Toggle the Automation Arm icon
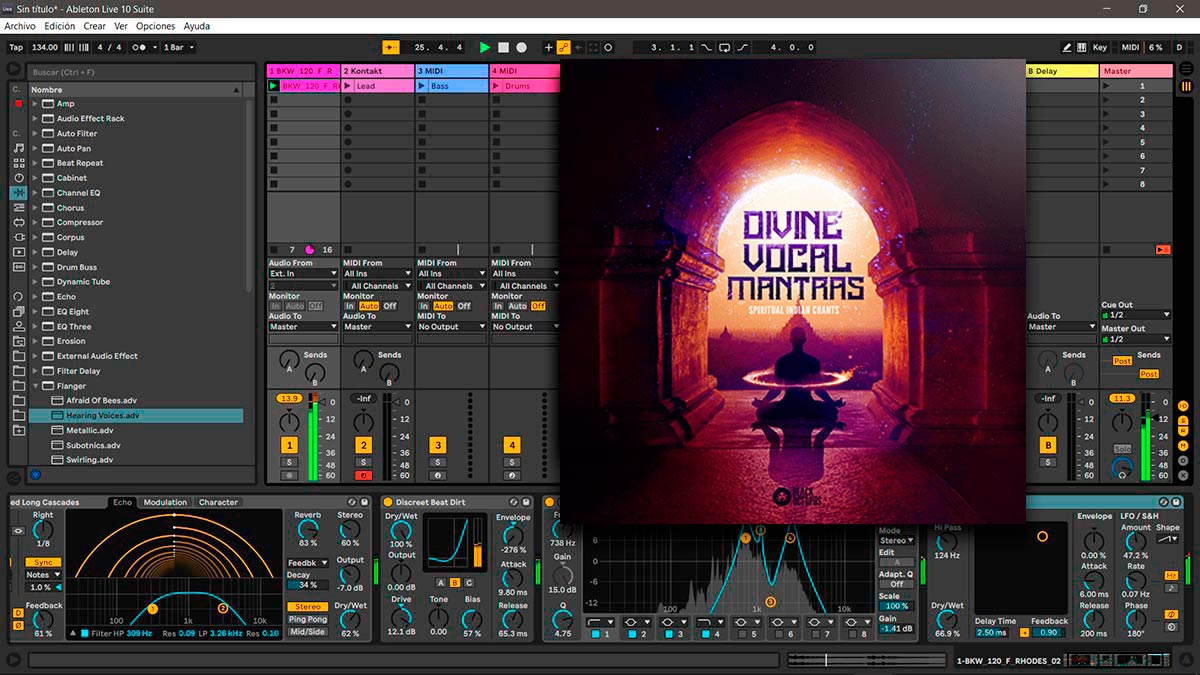The width and height of the screenshot is (1200, 675). tap(563, 47)
